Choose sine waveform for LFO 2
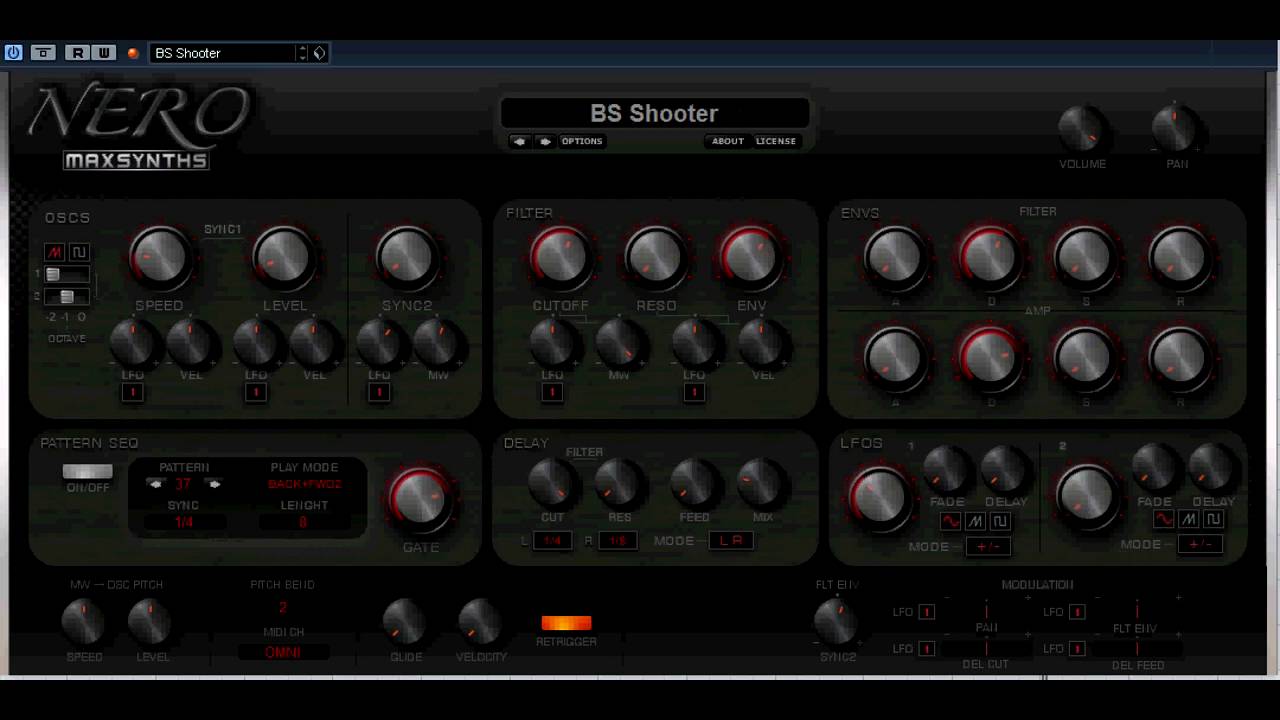The height and width of the screenshot is (720, 1280). (1163, 519)
